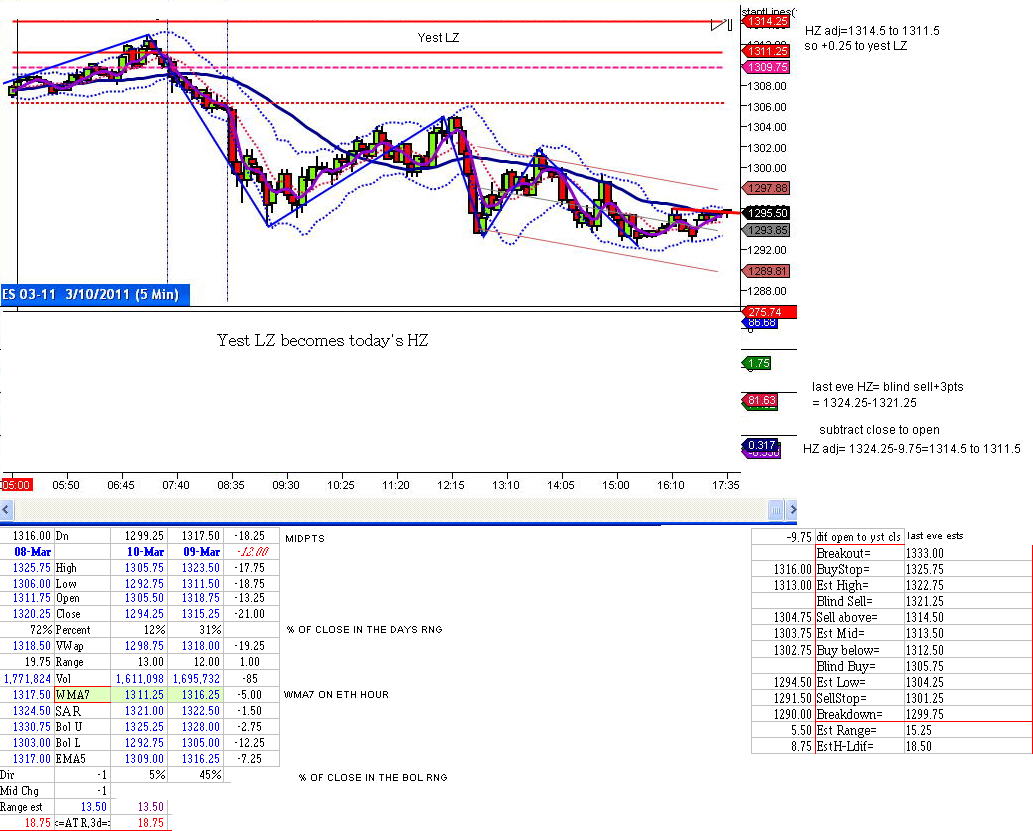Select the gray 1293.85 price tag
The width and height of the screenshot is (1033, 831).
(x=766, y=230)
